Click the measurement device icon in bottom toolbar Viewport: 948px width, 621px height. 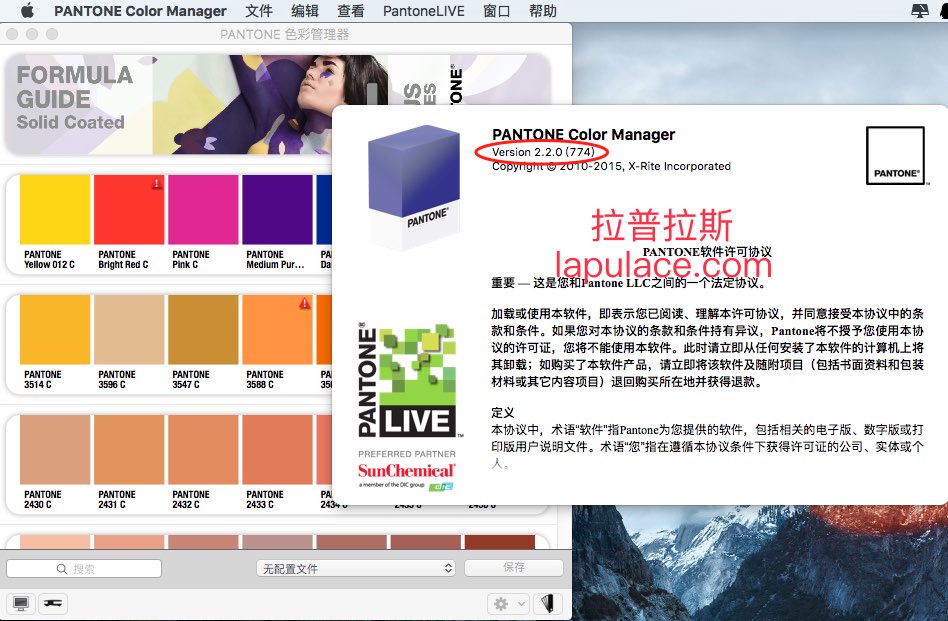point(53,603)
